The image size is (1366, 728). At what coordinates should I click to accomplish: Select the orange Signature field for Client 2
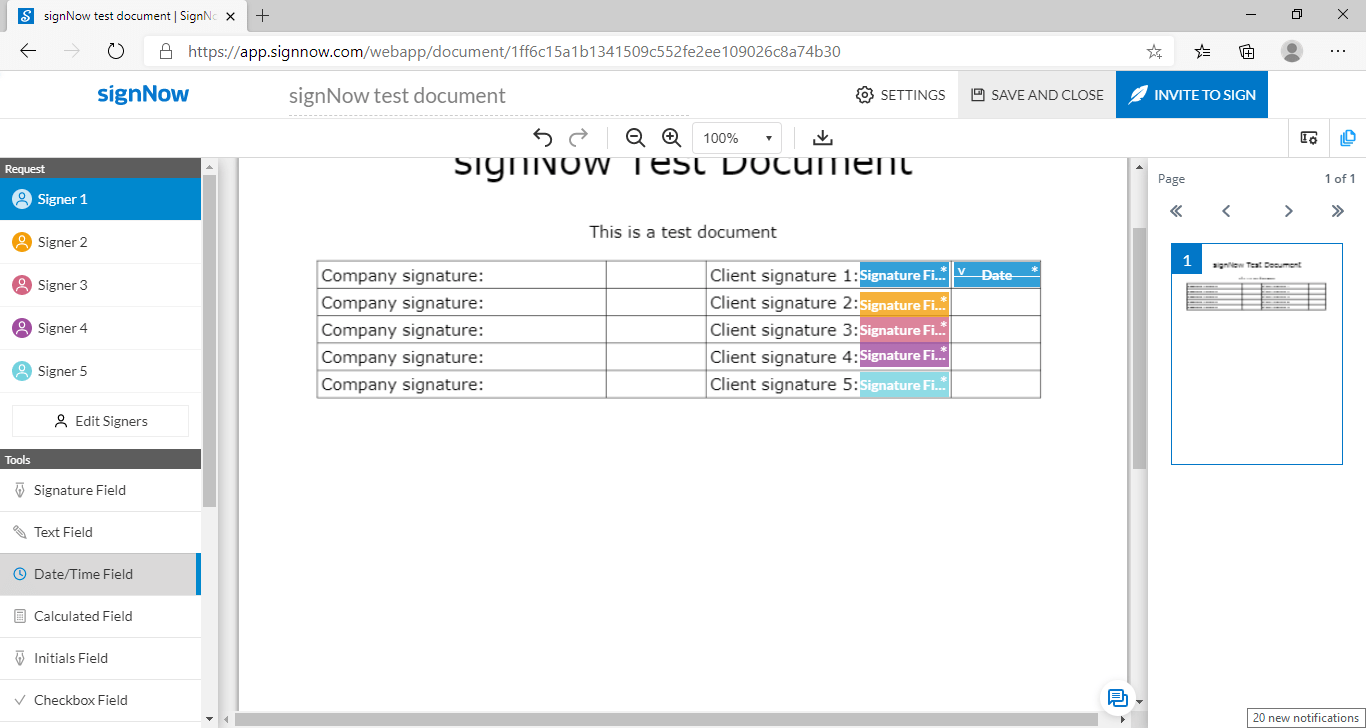pos(904,304)
